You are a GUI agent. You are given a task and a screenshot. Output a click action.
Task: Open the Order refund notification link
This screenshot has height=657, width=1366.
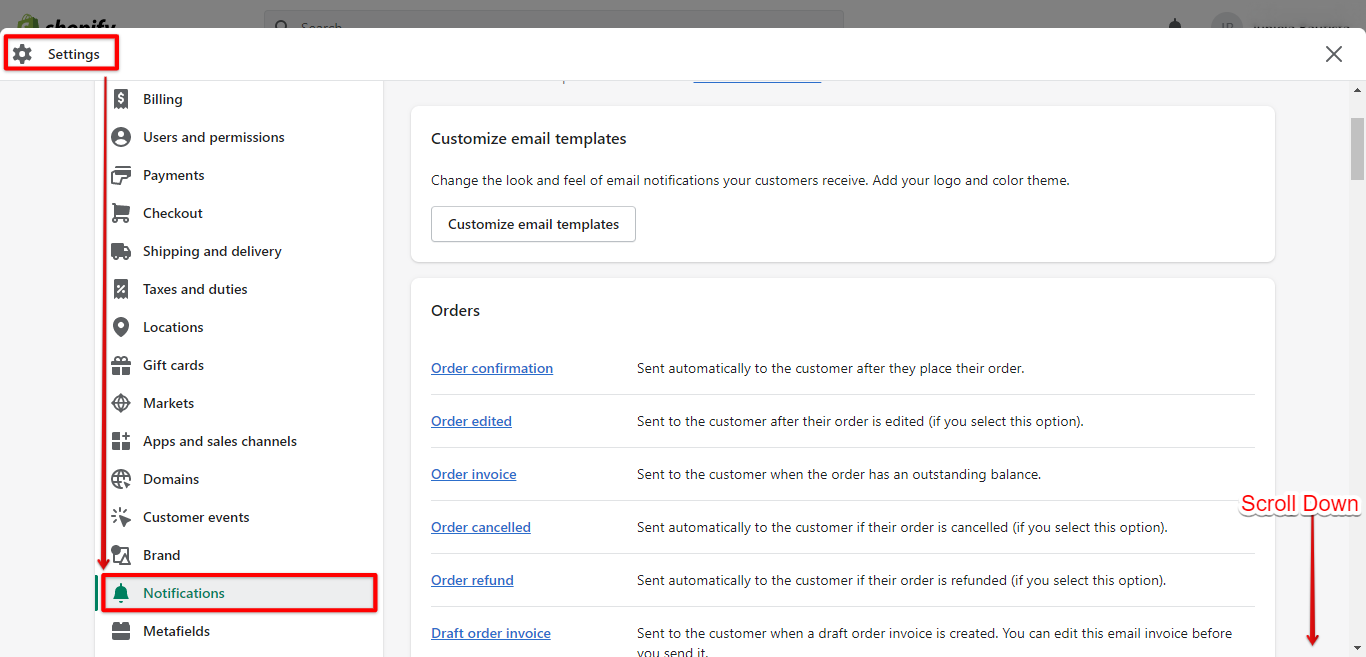pyautogui.click(x=472, y=580)
